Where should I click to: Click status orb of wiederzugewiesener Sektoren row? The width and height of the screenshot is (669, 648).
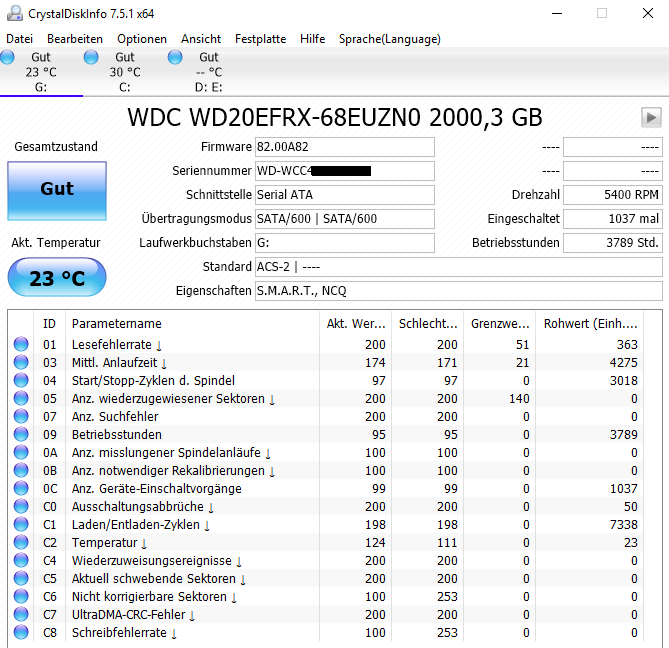click(x=21, y=398)
